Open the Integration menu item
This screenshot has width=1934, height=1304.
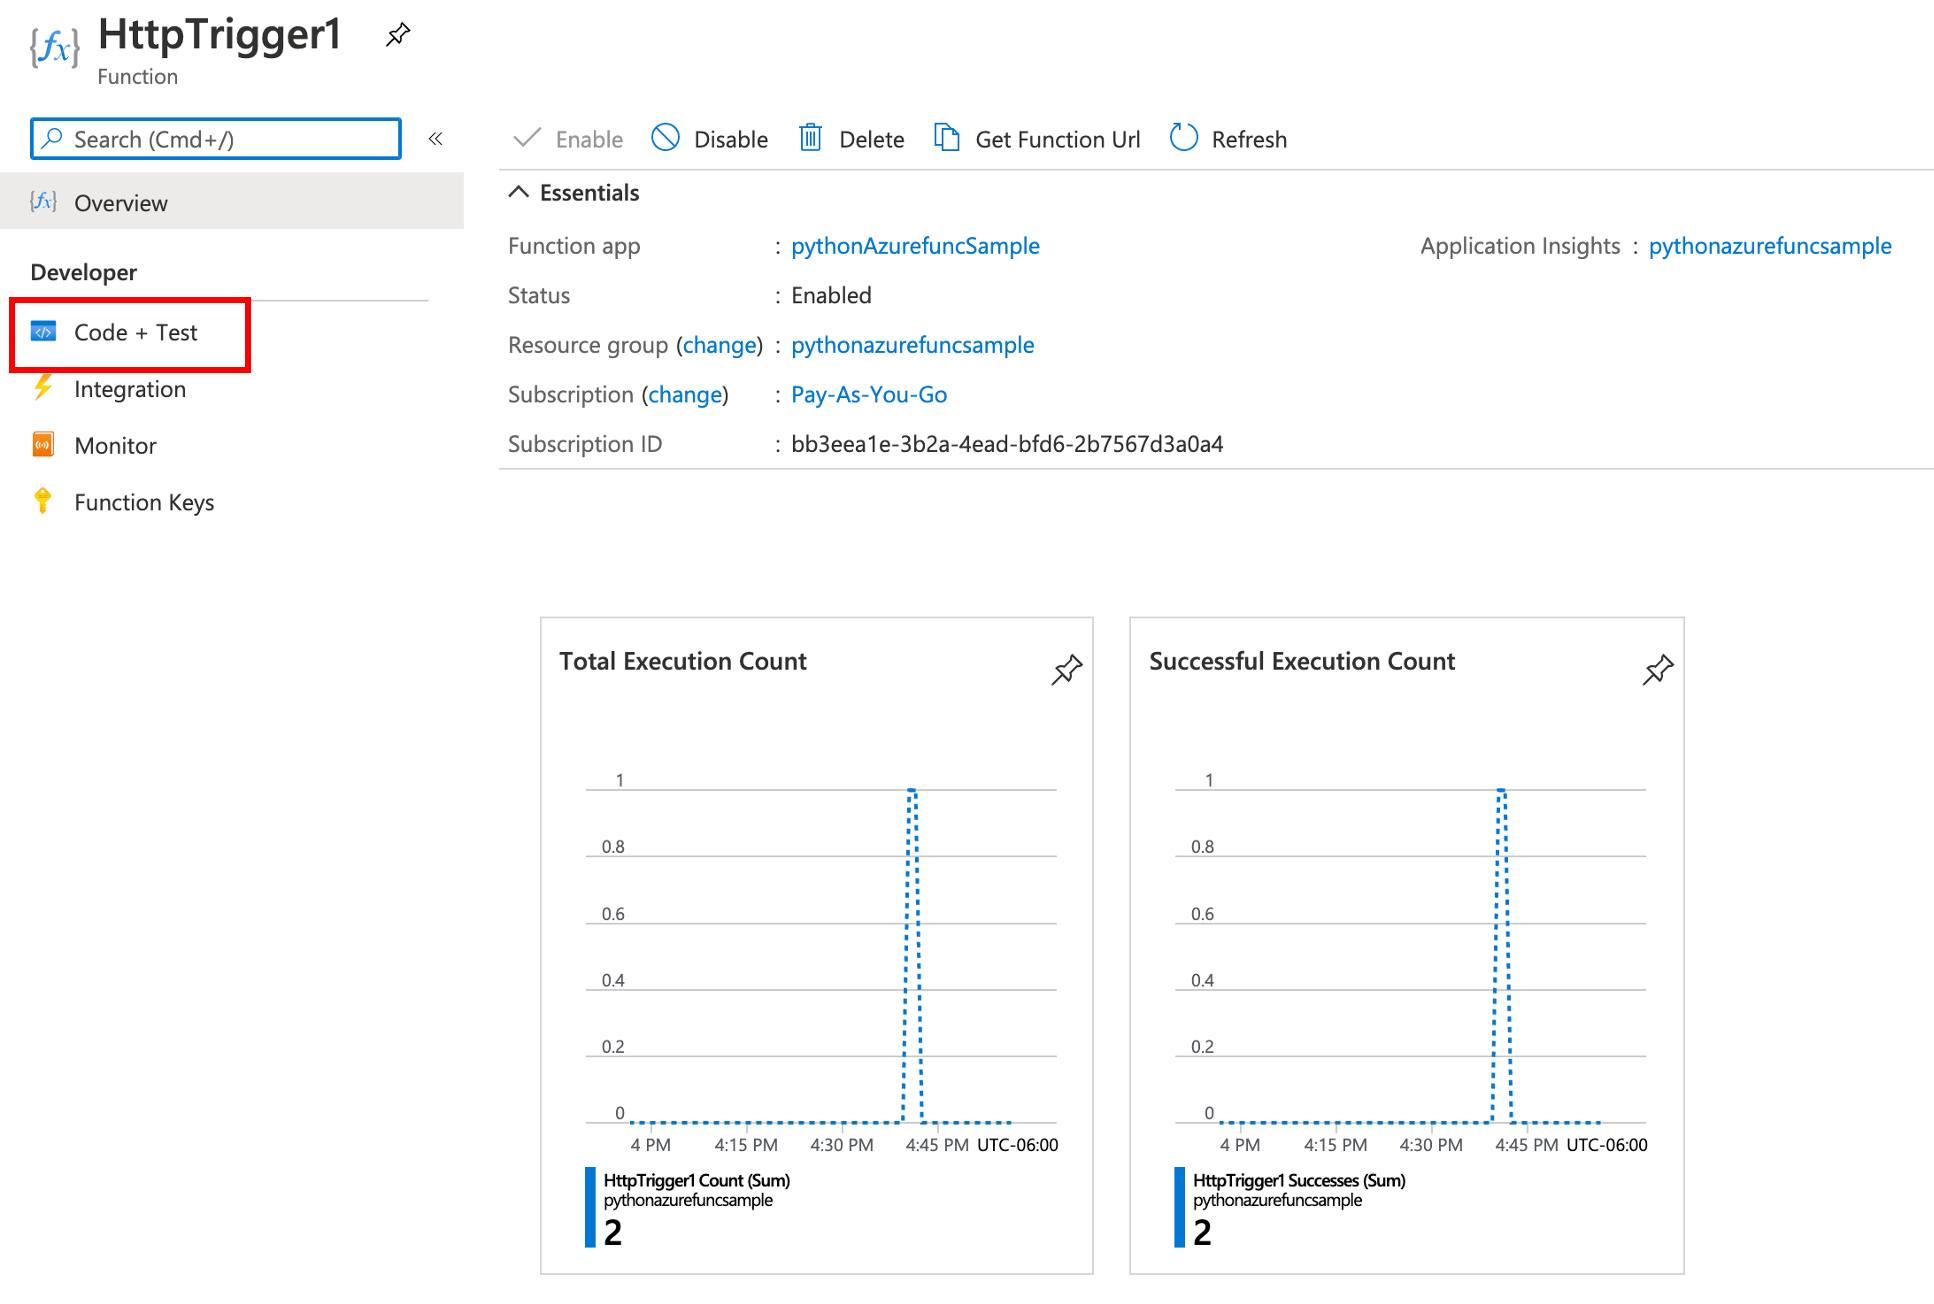130,389
